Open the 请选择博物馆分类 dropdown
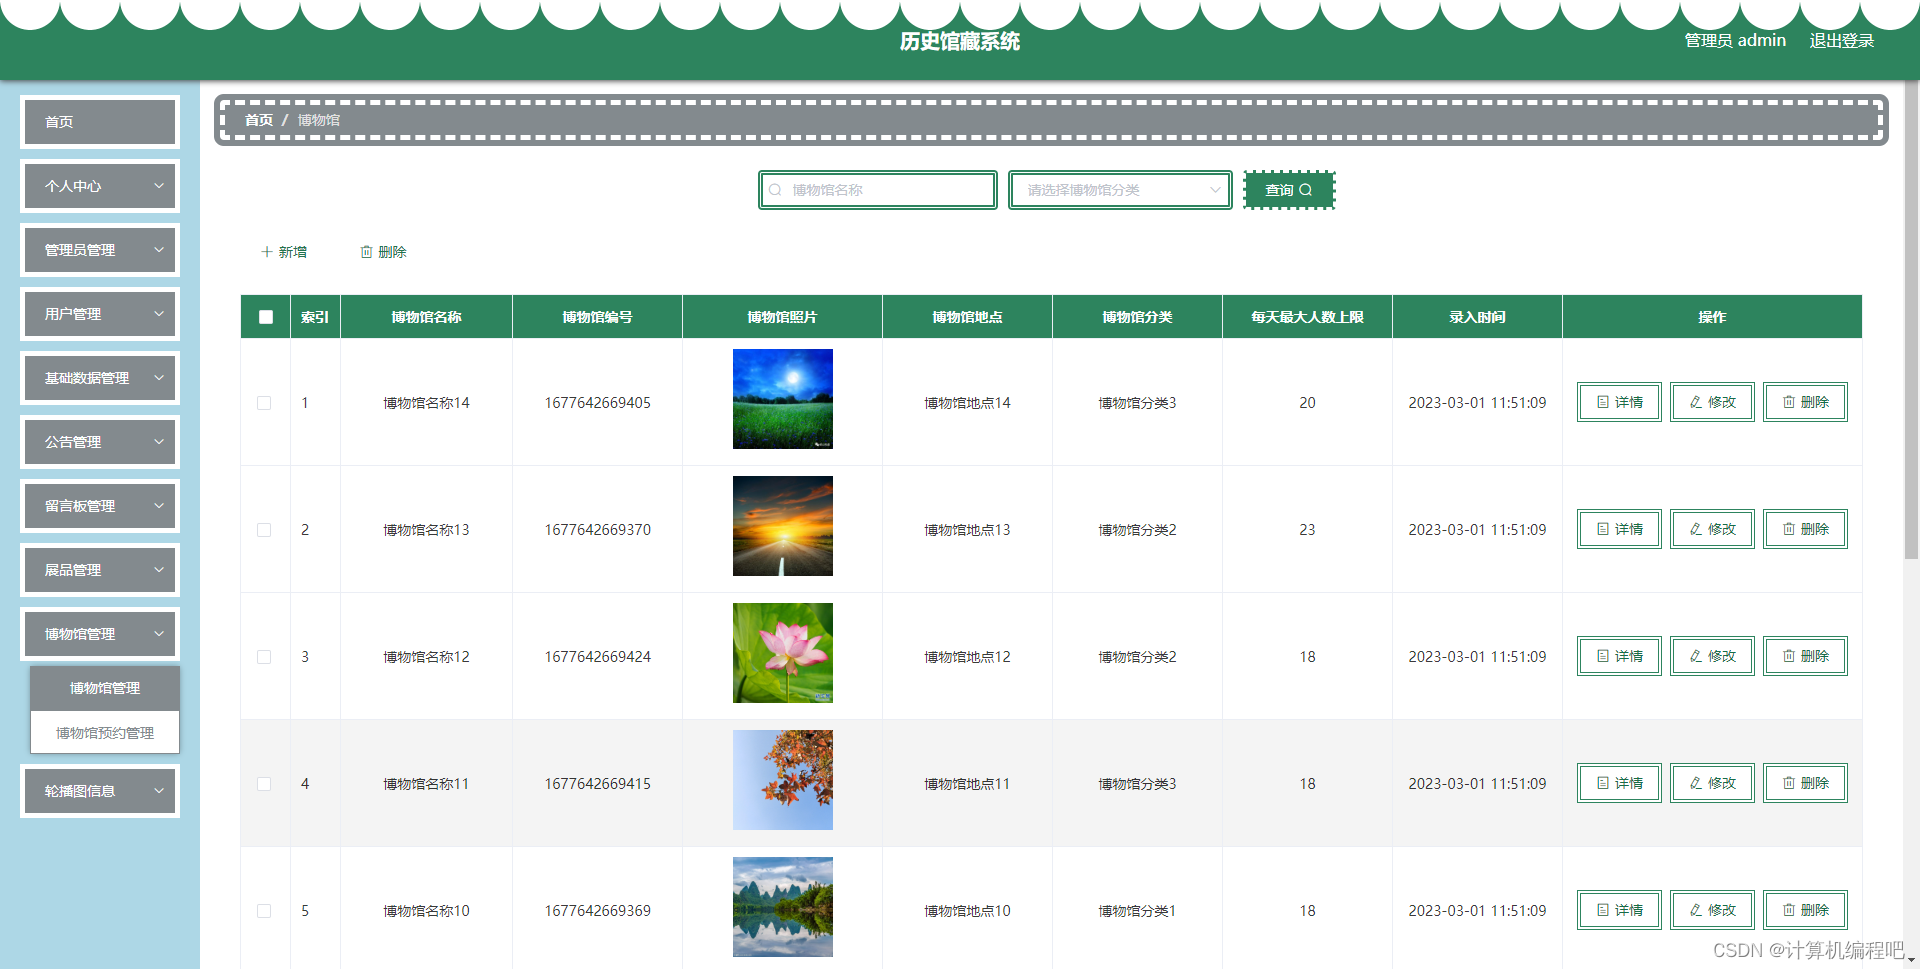 point(1119,189)
